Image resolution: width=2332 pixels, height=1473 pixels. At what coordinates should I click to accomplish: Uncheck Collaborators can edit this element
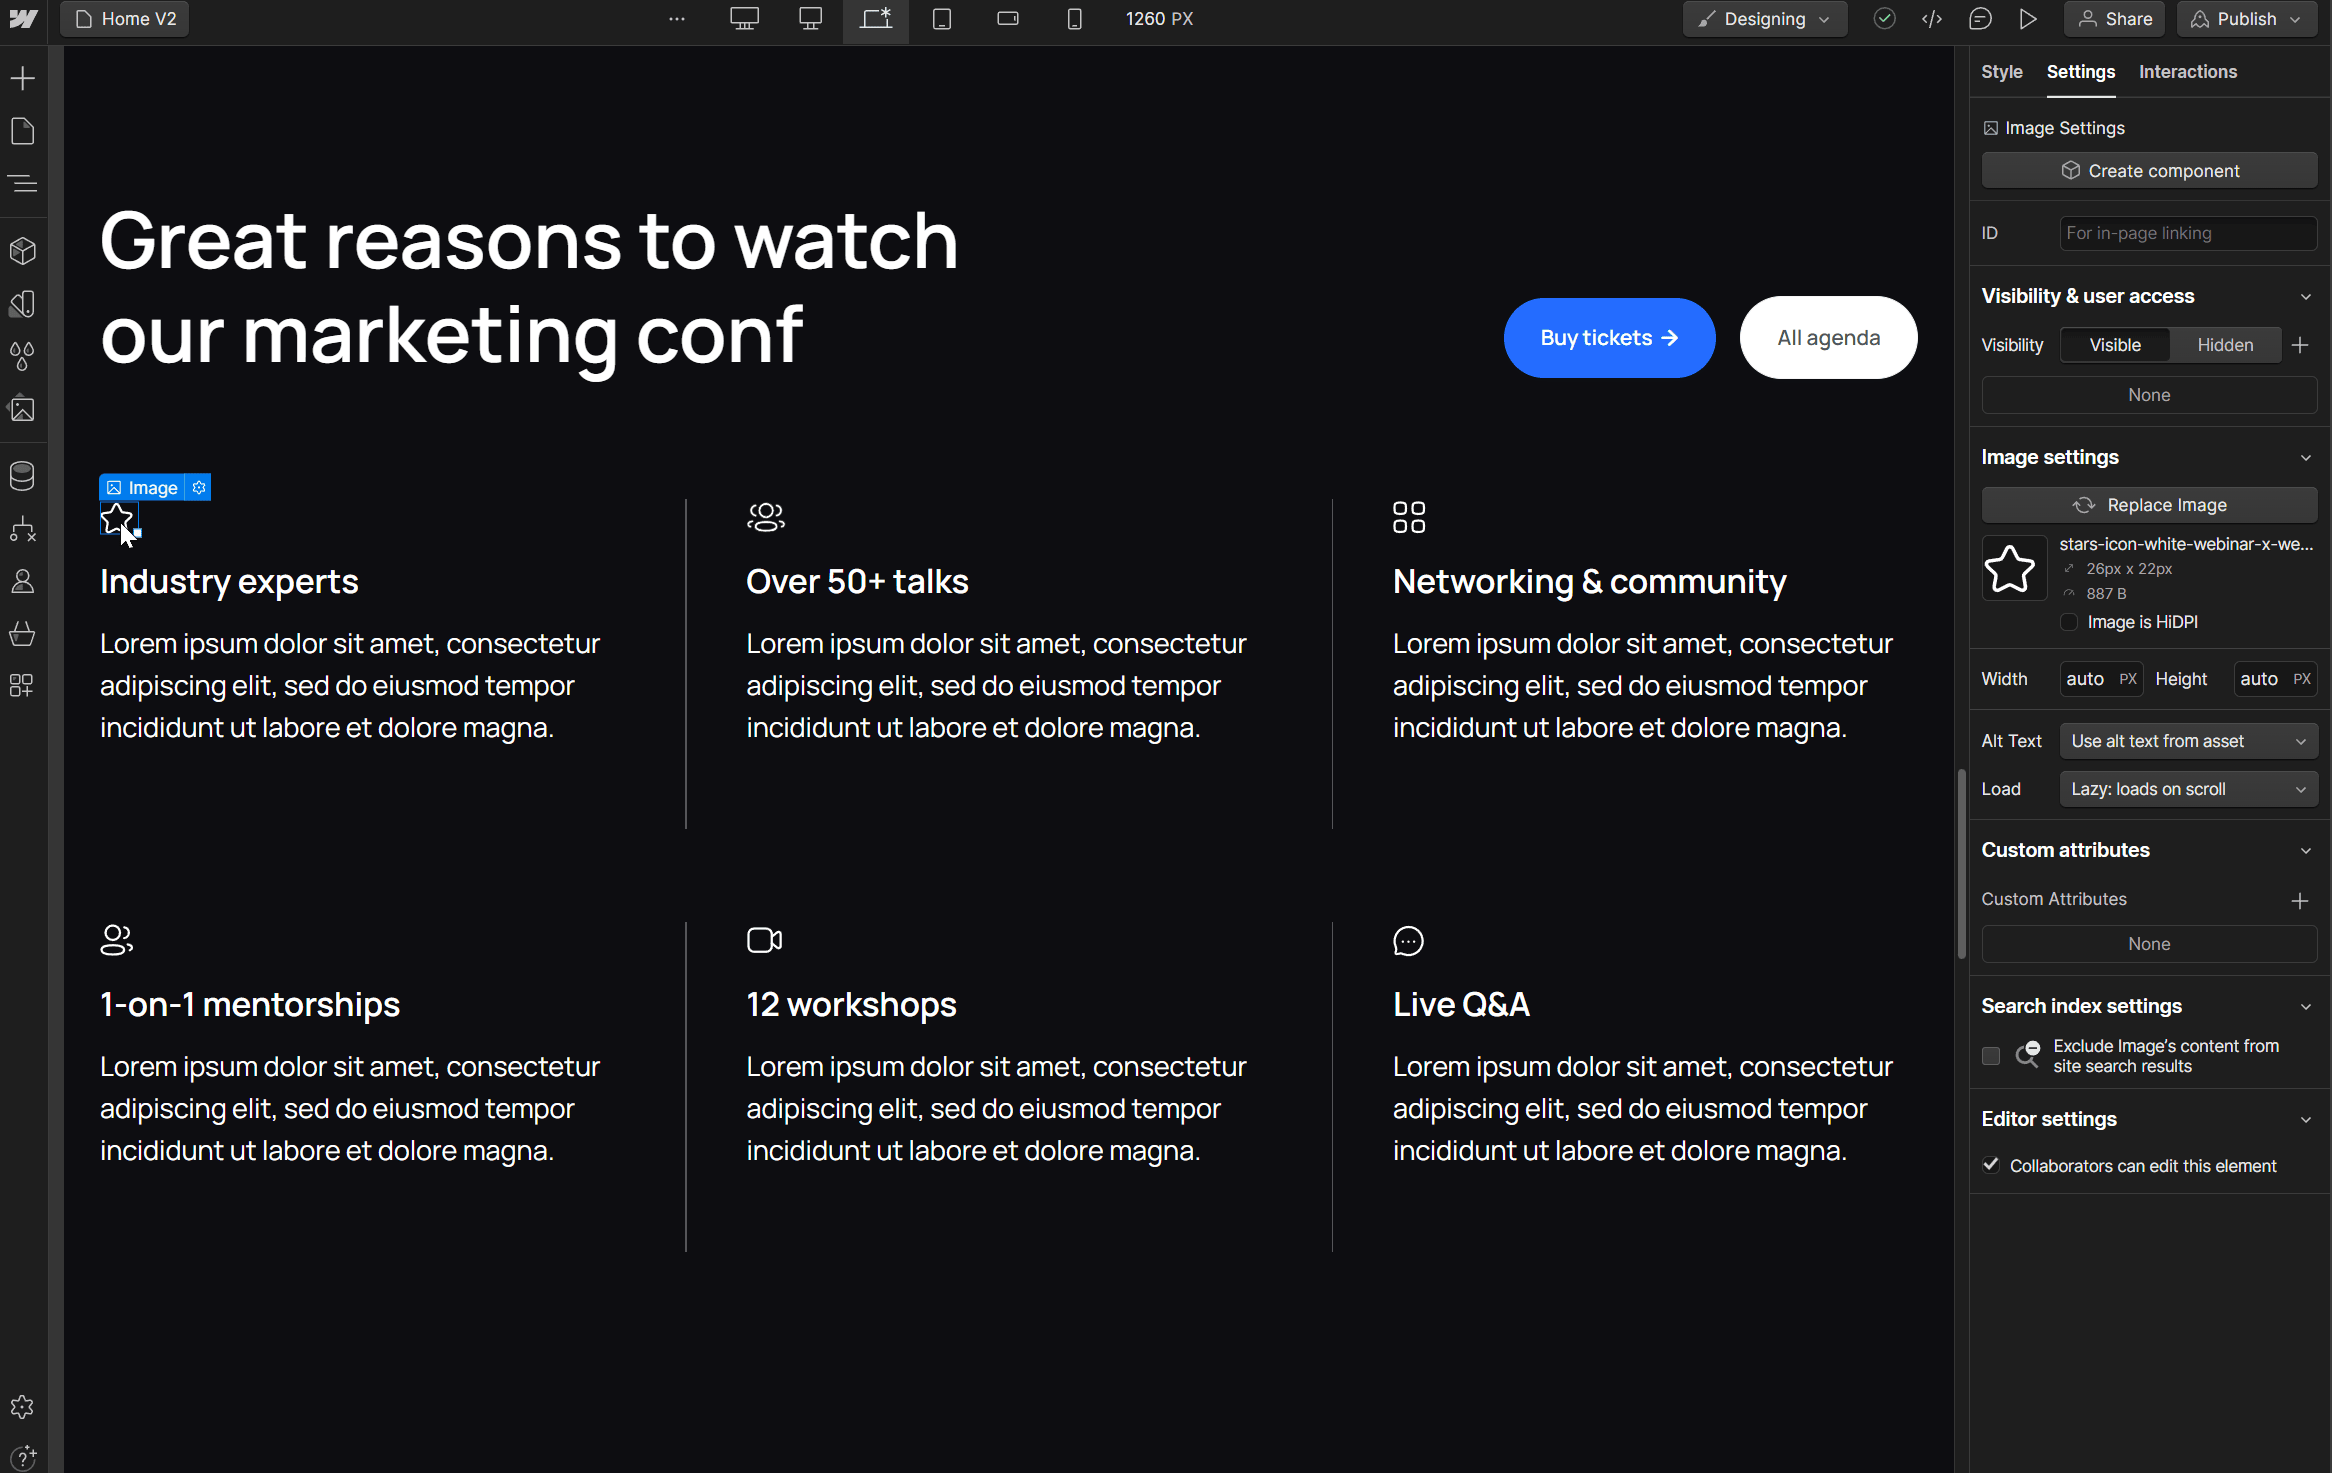click(x=1991, y=1165)
